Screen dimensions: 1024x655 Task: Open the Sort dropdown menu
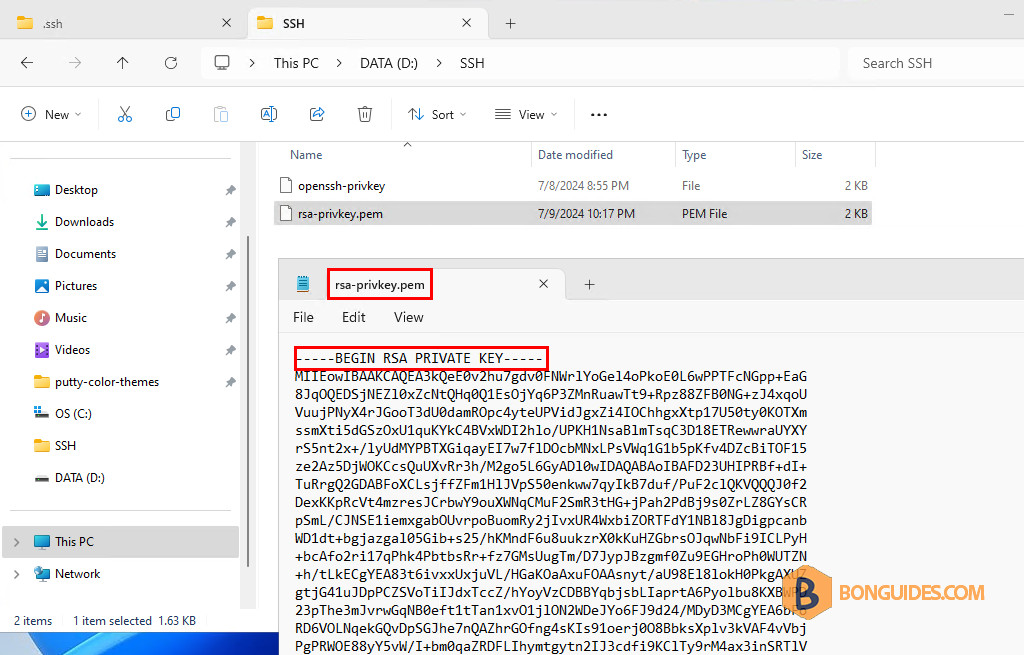438,114
